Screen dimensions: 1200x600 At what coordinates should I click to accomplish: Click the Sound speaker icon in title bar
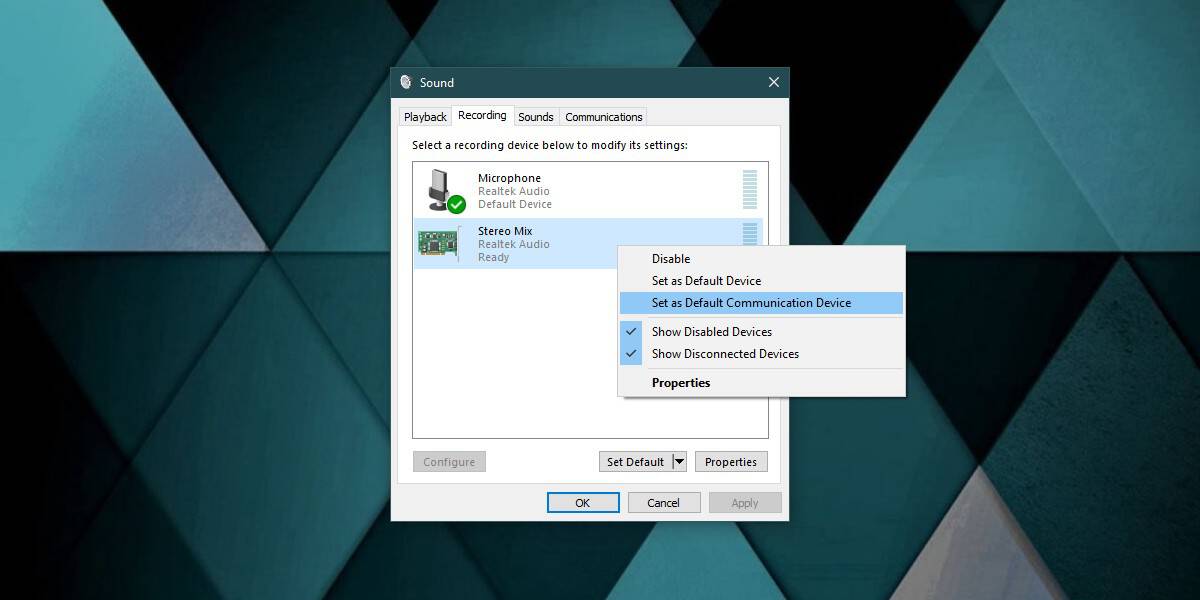pyautogui.click(x=406, y=82)
